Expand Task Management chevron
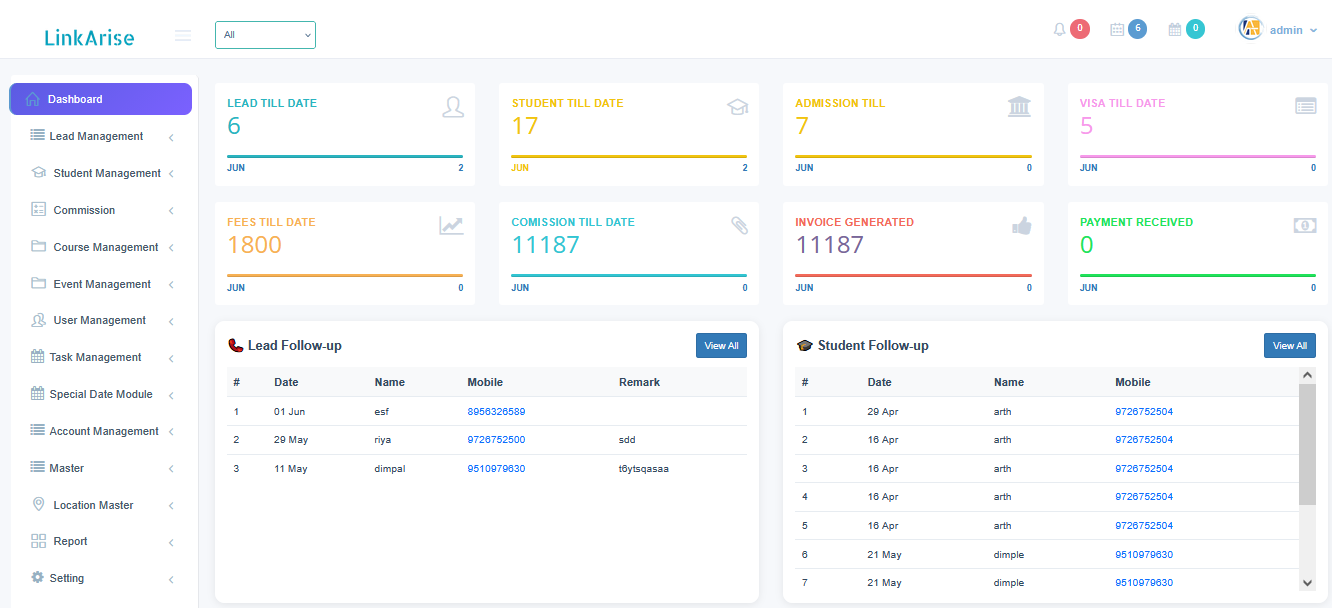 tap(171, 358)
